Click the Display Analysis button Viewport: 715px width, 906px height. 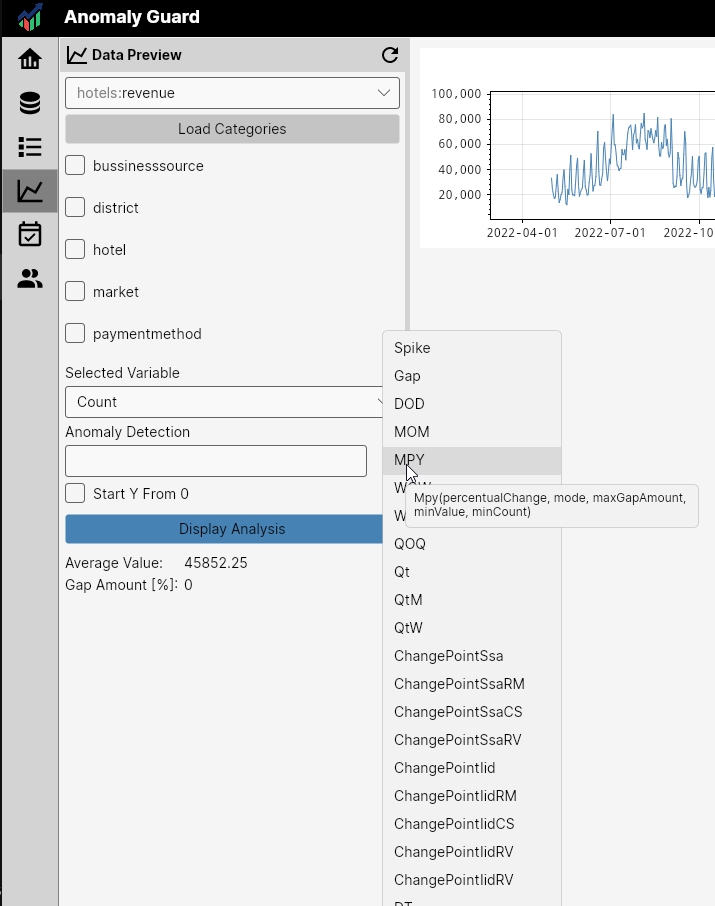(224, 529)
